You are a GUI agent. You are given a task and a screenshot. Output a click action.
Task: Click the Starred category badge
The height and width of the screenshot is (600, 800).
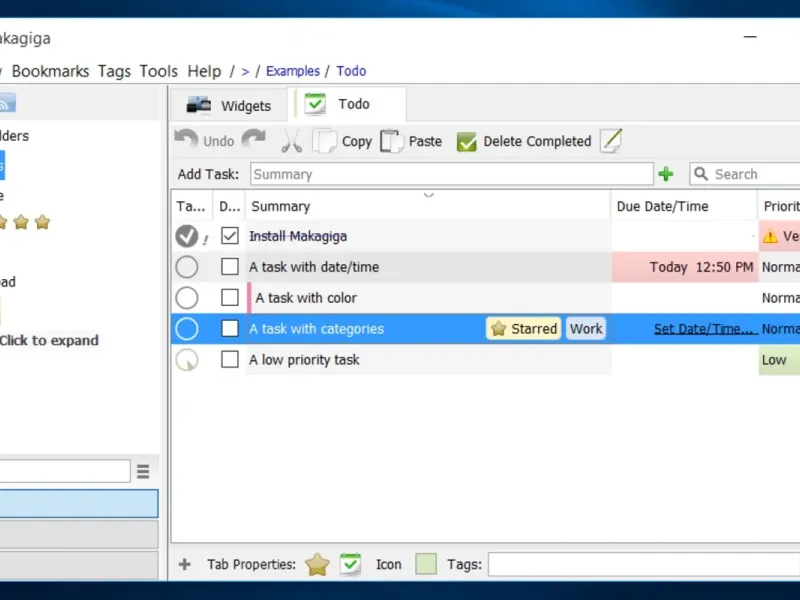tap(523, 329)
